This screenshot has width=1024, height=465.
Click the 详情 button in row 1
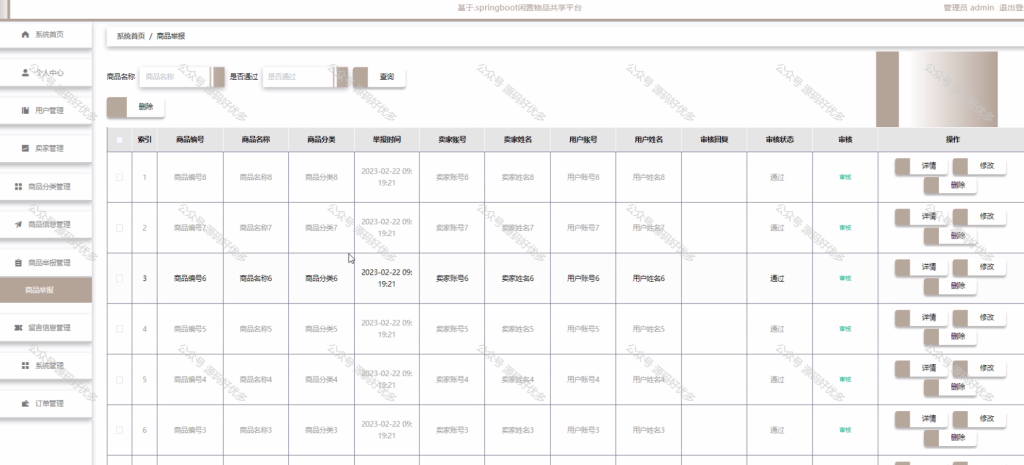point(921,166)
